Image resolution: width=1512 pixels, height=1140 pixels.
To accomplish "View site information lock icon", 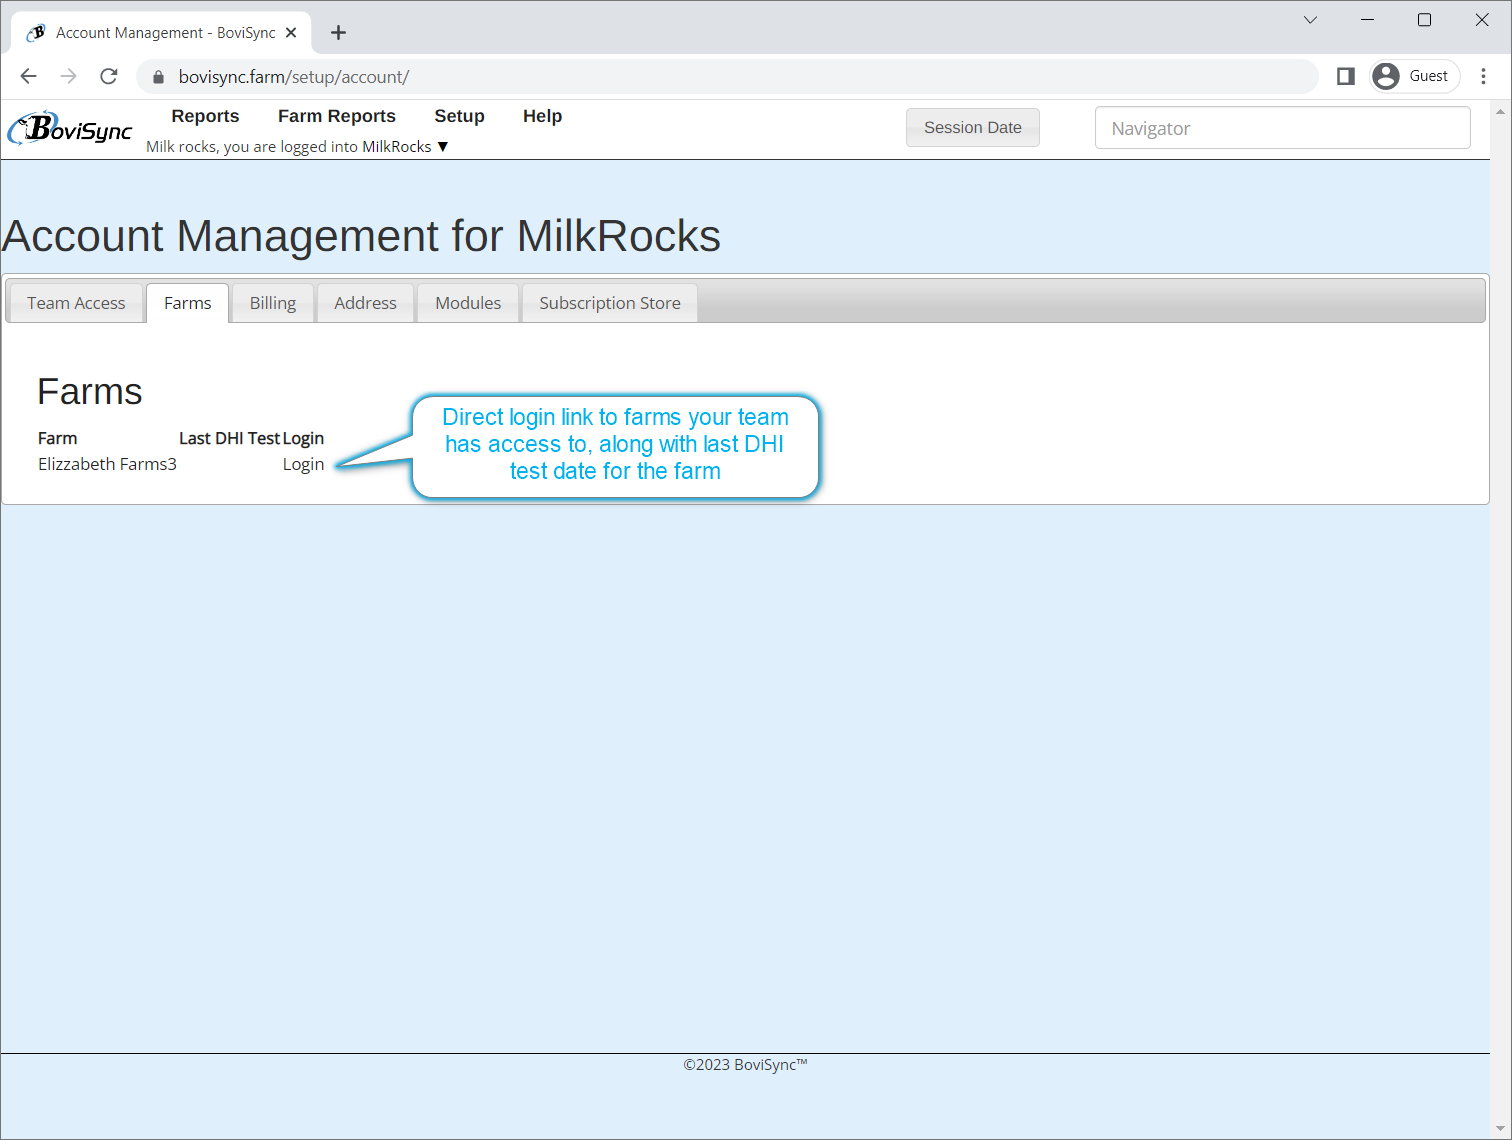I will (158, 77).
